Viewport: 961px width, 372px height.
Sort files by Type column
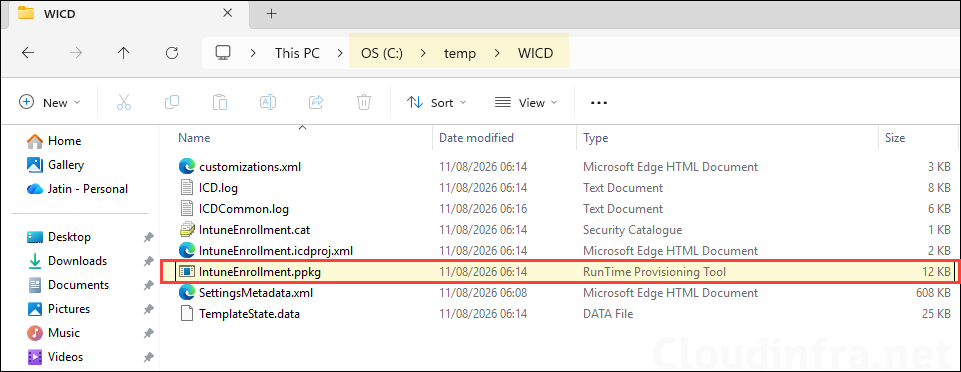(x=595, y=138)
